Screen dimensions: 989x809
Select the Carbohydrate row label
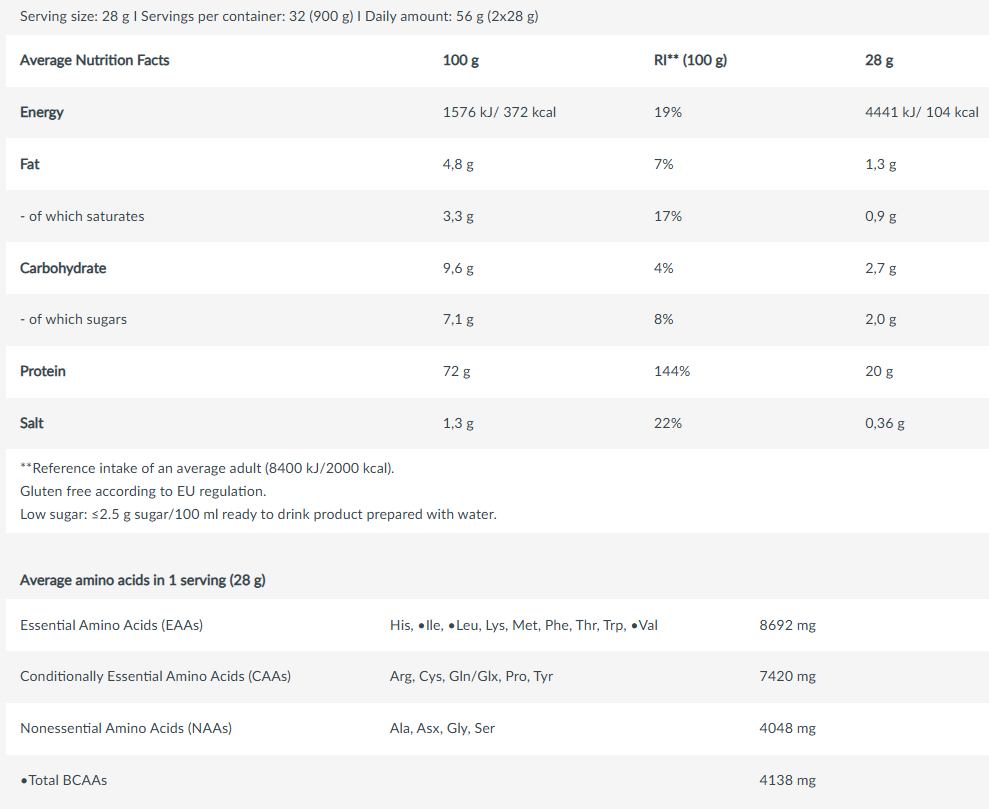coord(63,268)
